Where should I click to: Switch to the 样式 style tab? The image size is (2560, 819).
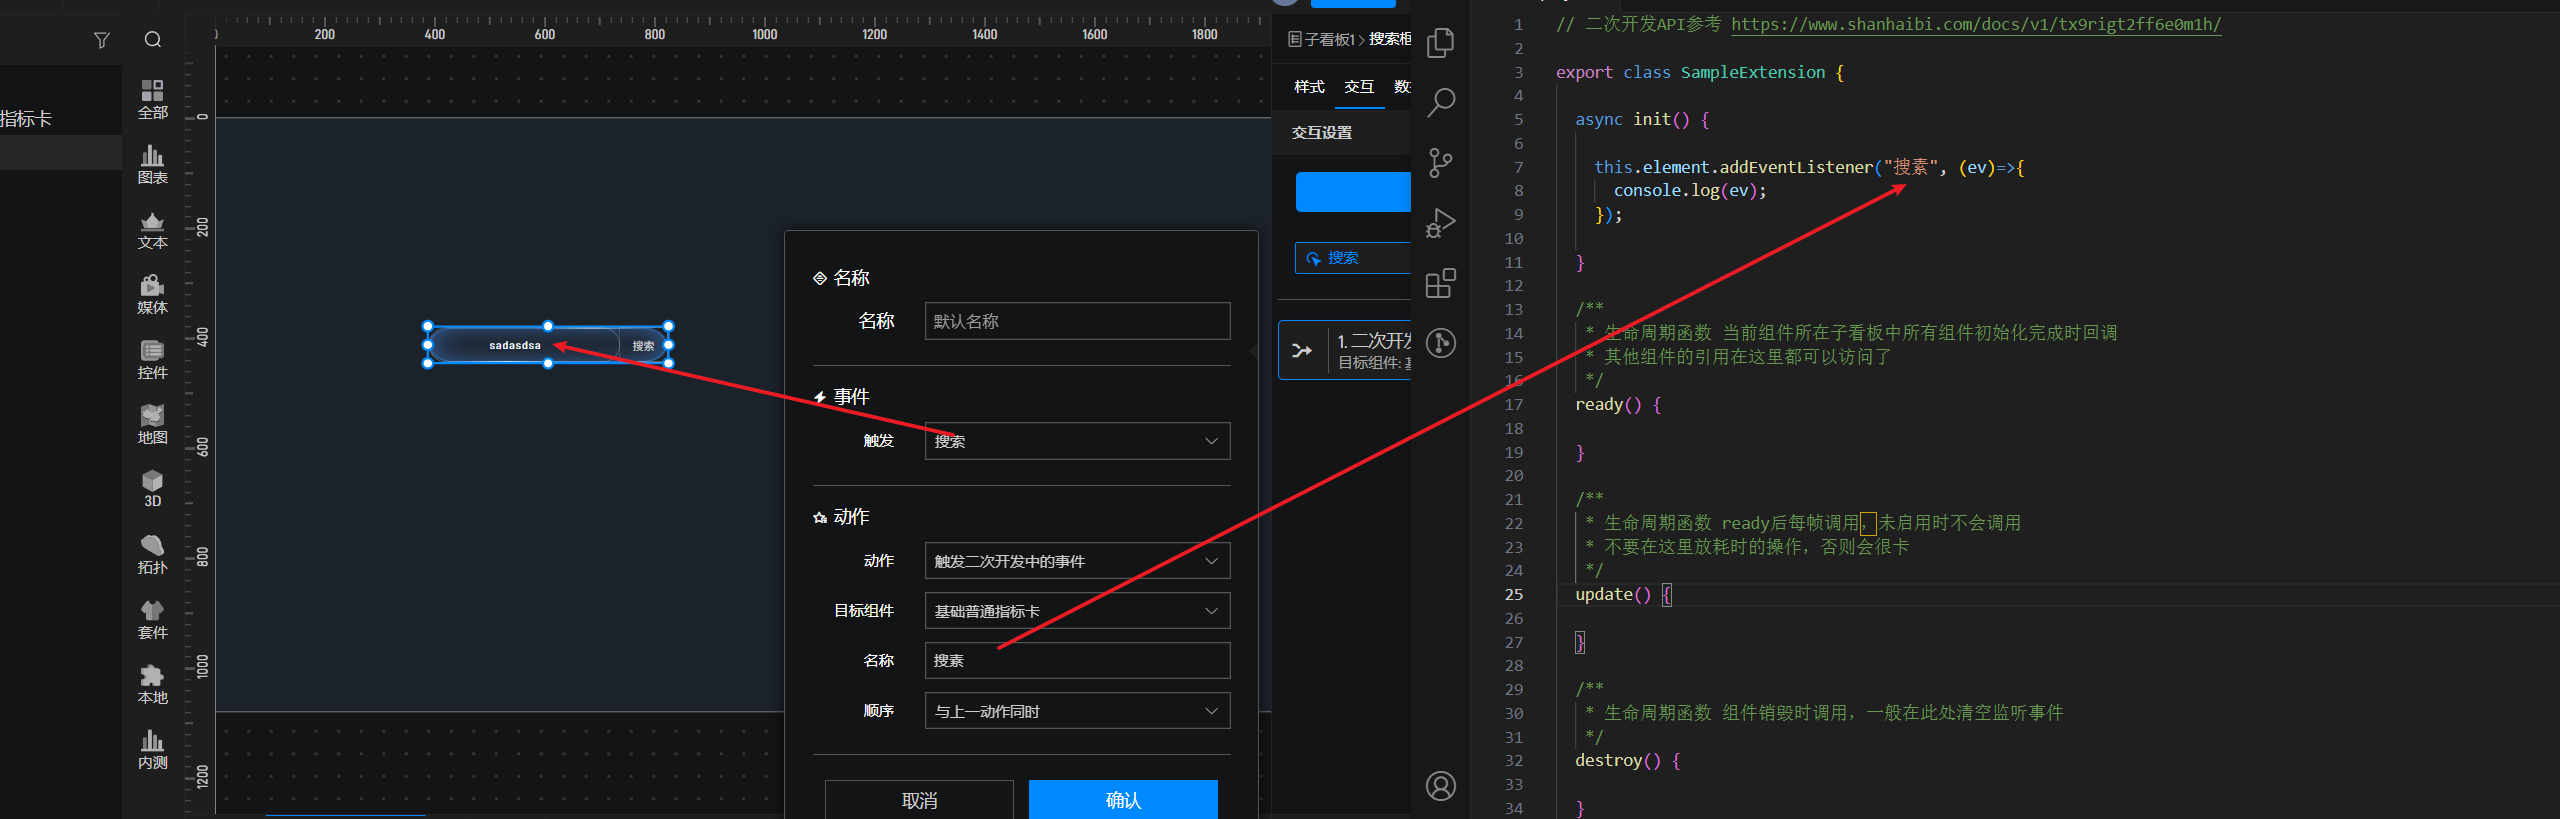1308,87
